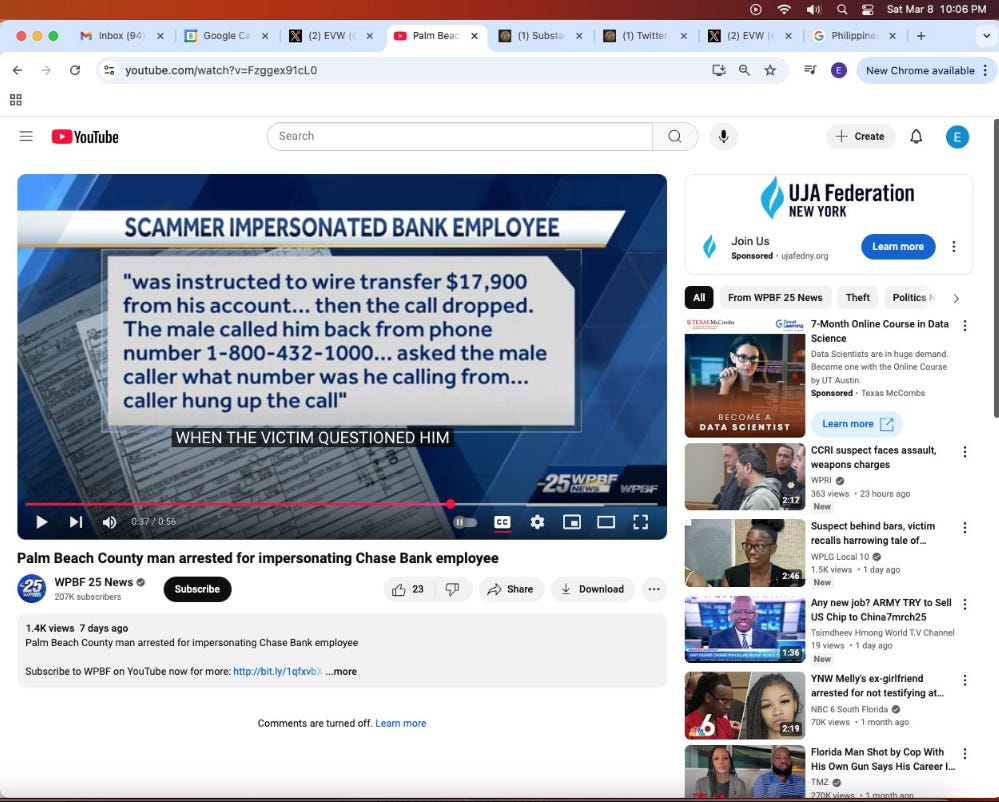
Task: Open macOS Control Center
Action: pyautogui.click(x=867, y=10)
